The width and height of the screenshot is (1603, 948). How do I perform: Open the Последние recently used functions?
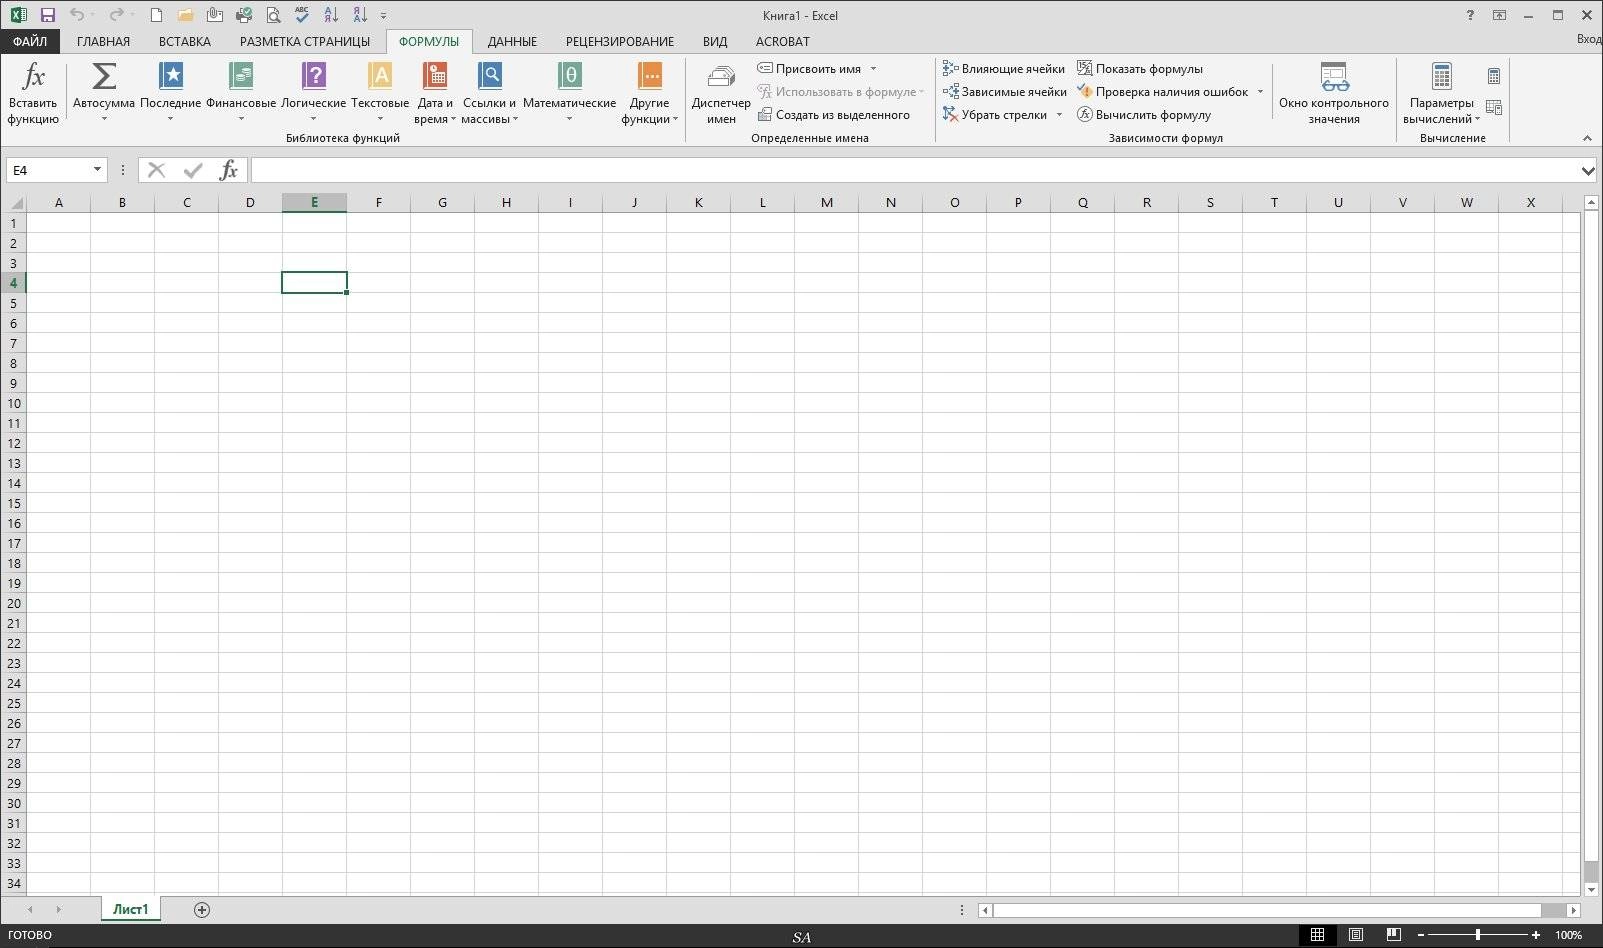click(171, 93)
